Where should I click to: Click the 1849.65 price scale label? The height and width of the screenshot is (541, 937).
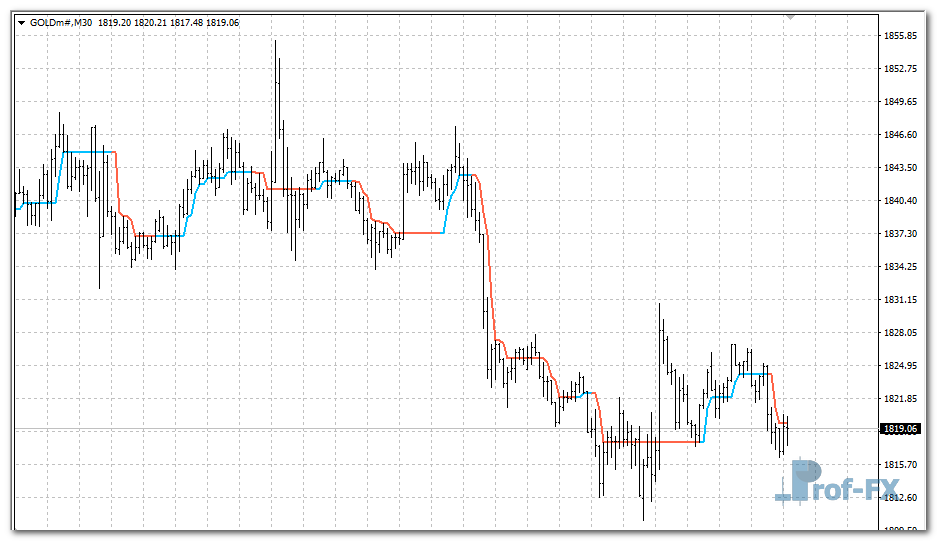(x=901, y=102)
